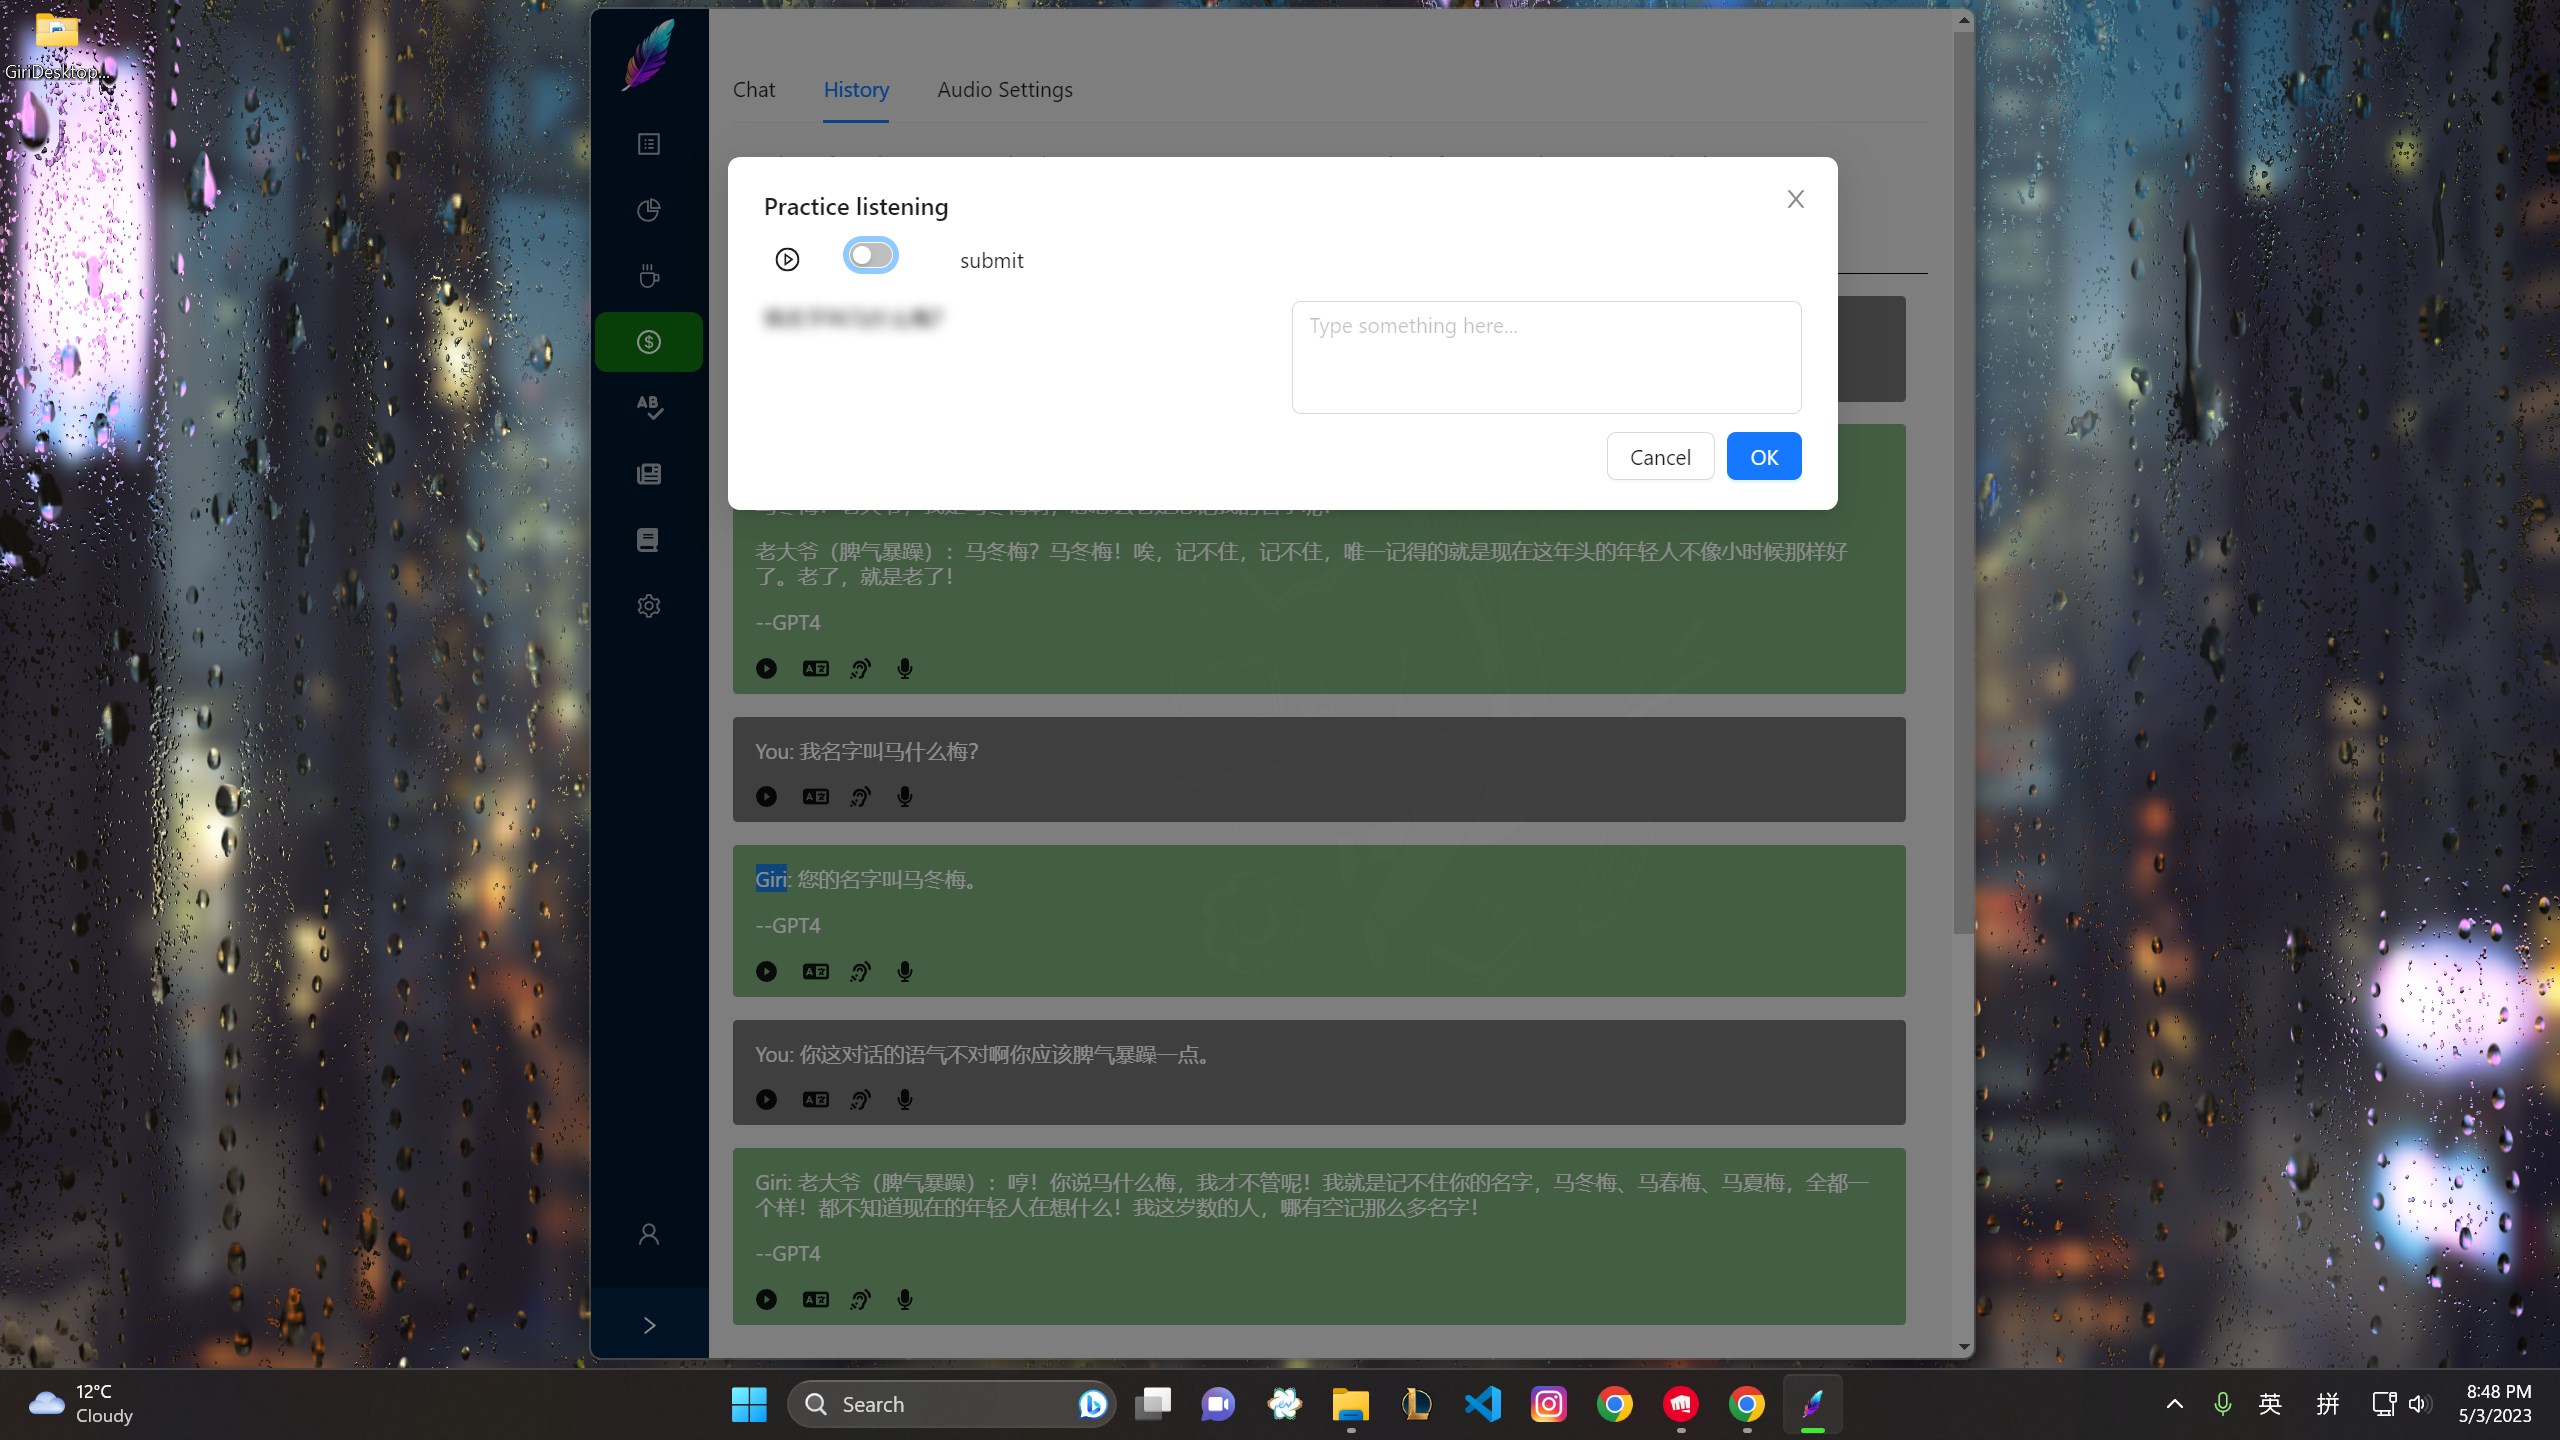Play audio in Practice listening dialog
The image size is (2560, 1440).
787,260
